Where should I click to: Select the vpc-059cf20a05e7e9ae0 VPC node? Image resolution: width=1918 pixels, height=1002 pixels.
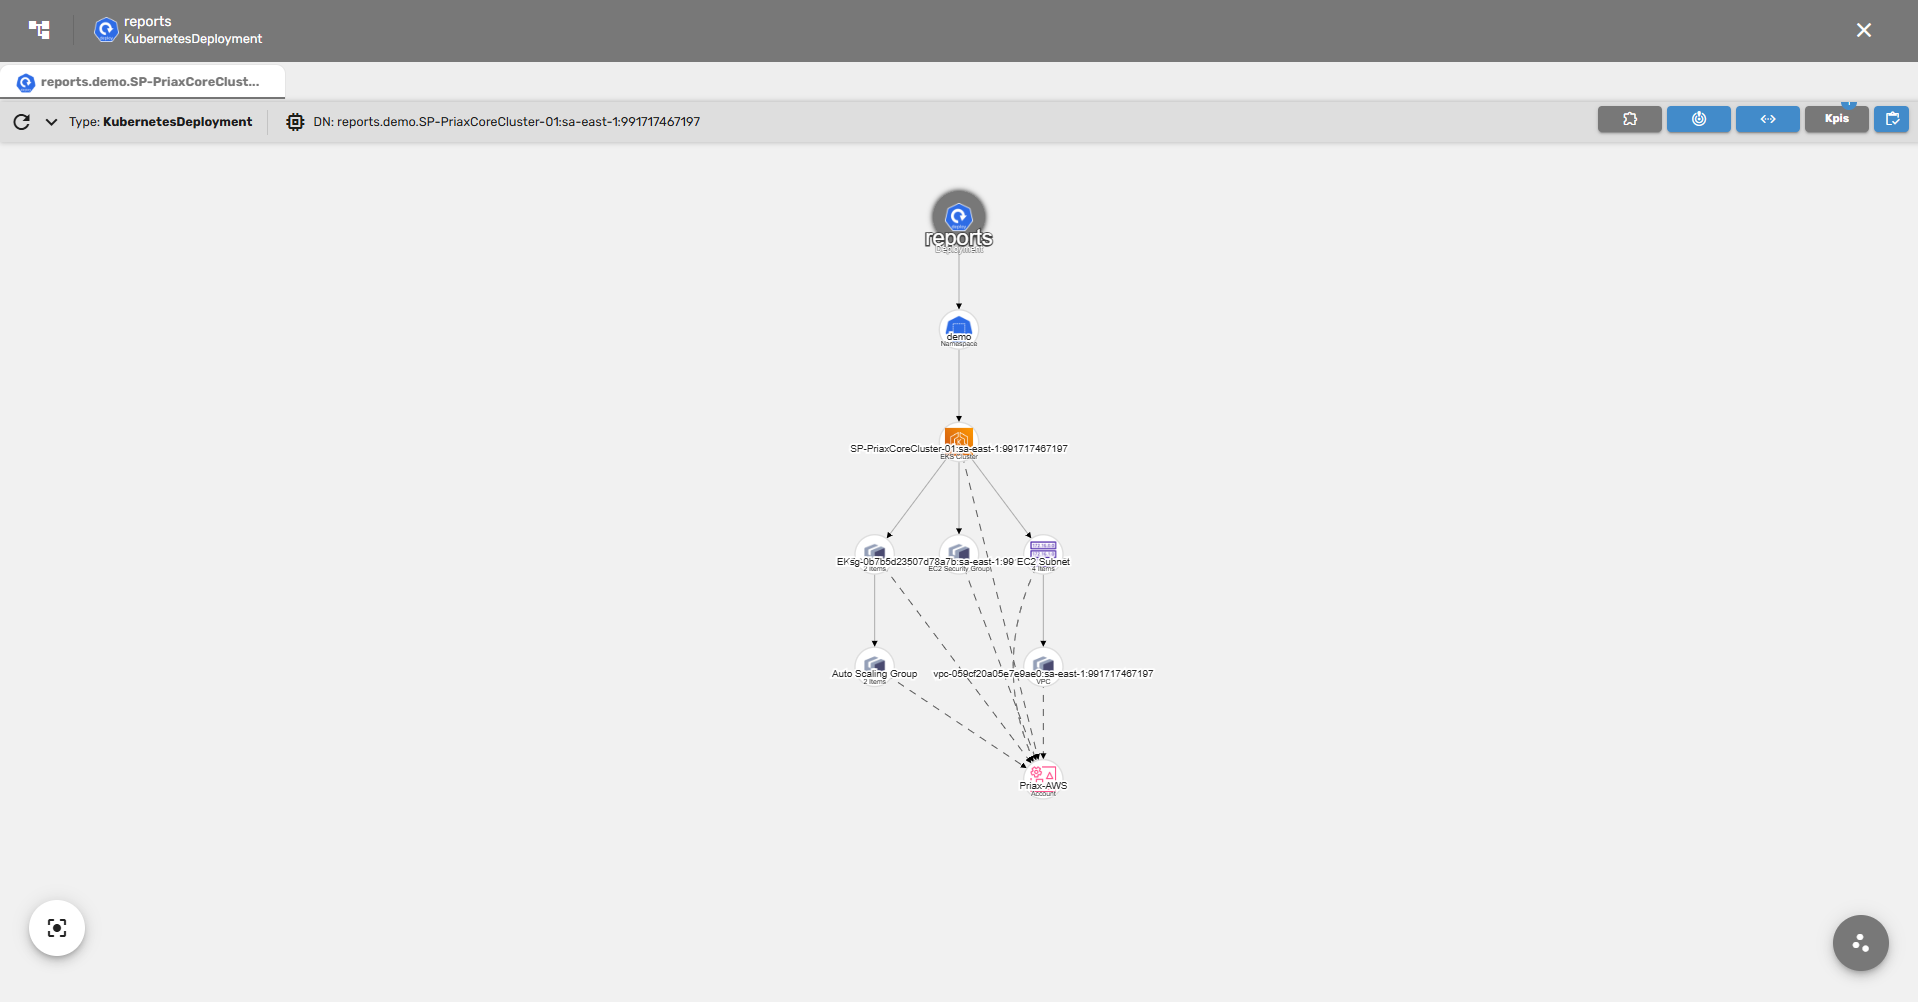(1043, 664)
